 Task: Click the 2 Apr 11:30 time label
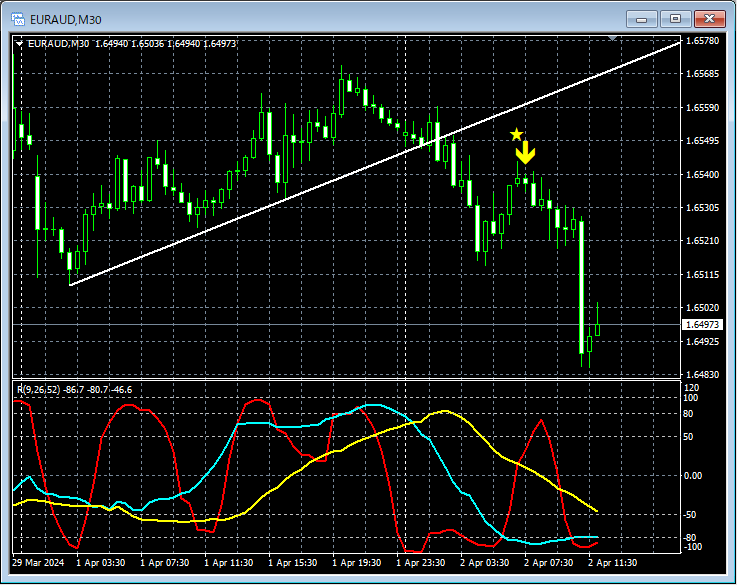coord(612,563)
